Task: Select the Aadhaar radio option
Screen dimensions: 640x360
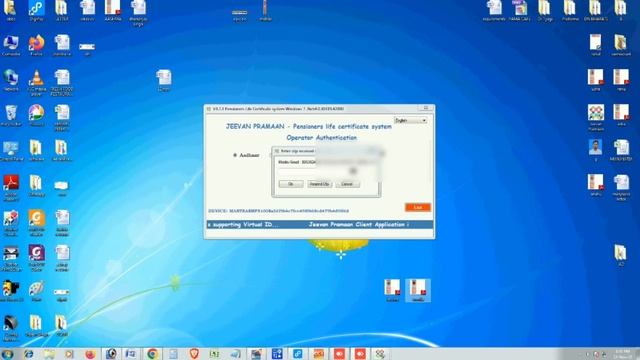Action: [x=235, y=155]
